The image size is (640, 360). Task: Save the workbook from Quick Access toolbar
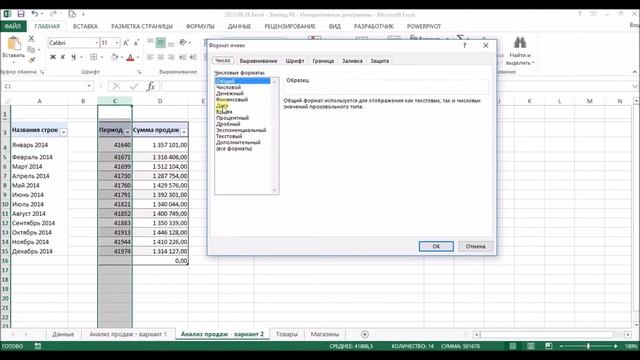[21, 14]
